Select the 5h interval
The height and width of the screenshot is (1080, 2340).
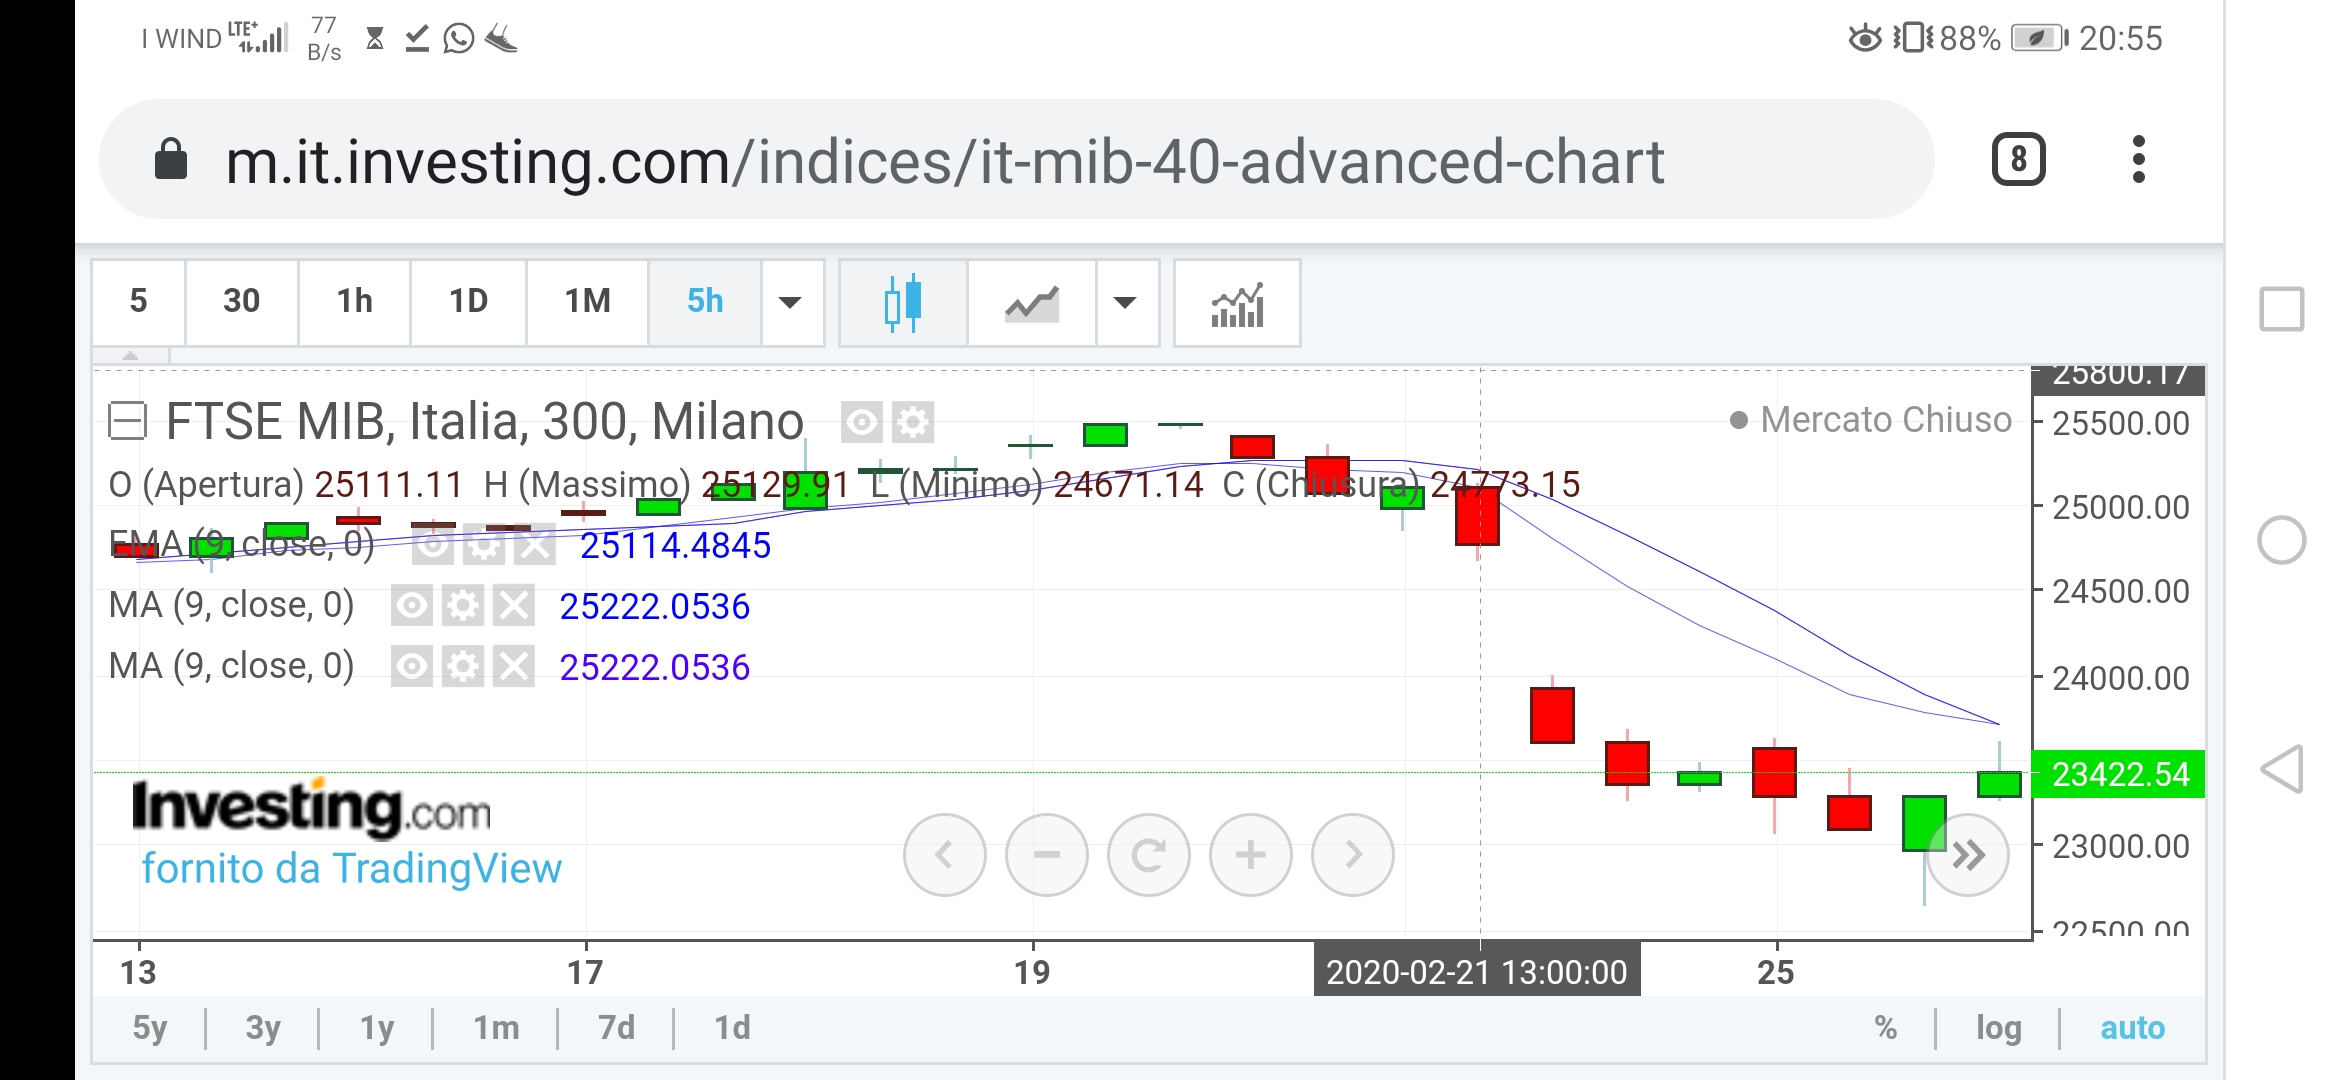pyautogui.click(x=705, y=302)
